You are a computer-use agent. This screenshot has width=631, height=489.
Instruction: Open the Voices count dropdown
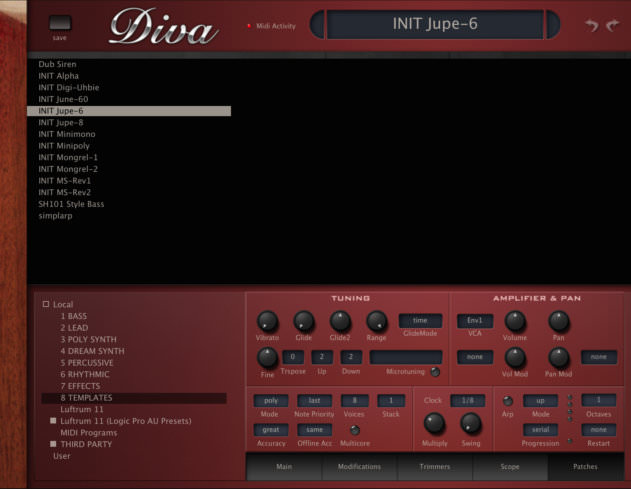pos(355,400)
